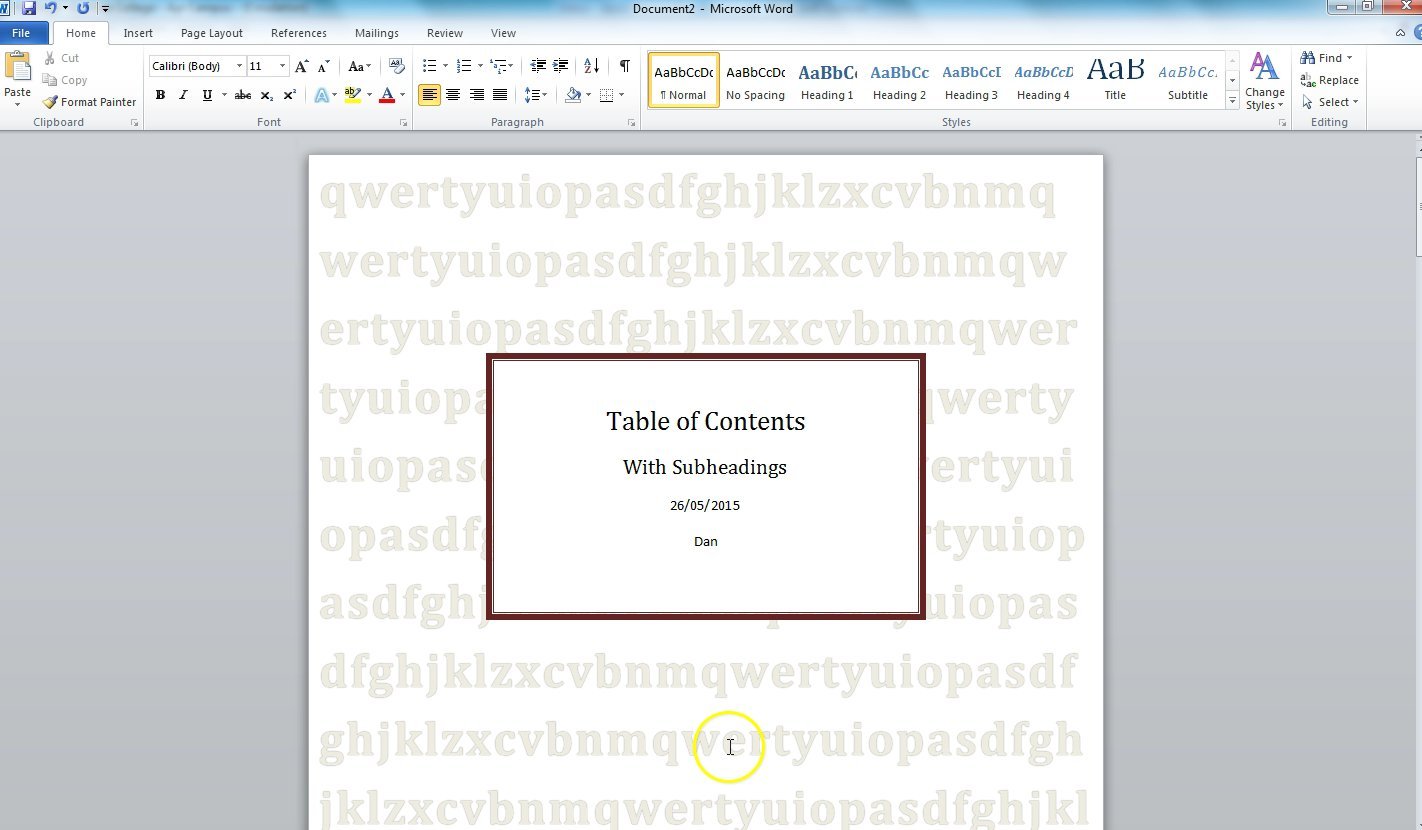Apply strikethrough formatting
The image size is (1422, 830).
tap(242, 95)
